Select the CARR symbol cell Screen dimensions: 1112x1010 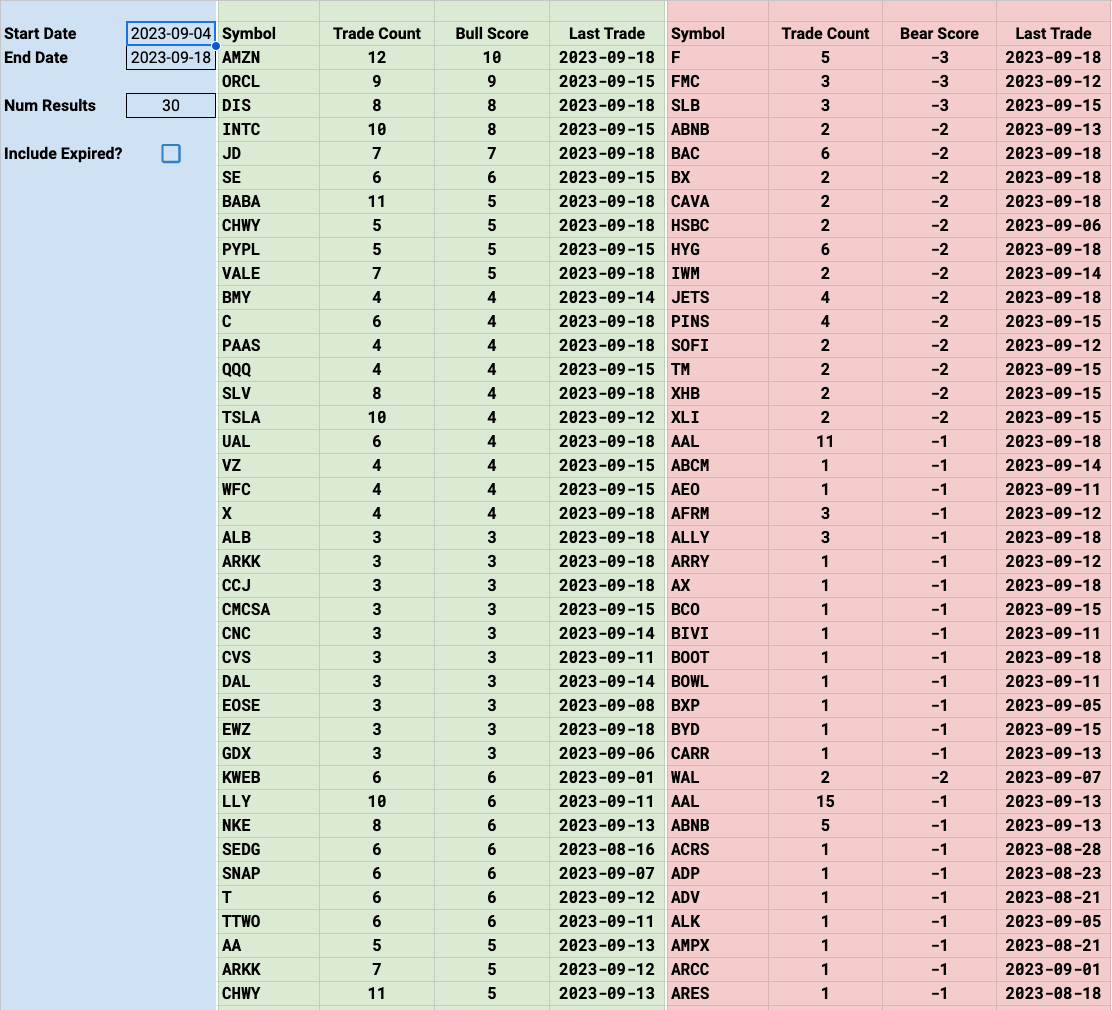[x=718, y=753]
